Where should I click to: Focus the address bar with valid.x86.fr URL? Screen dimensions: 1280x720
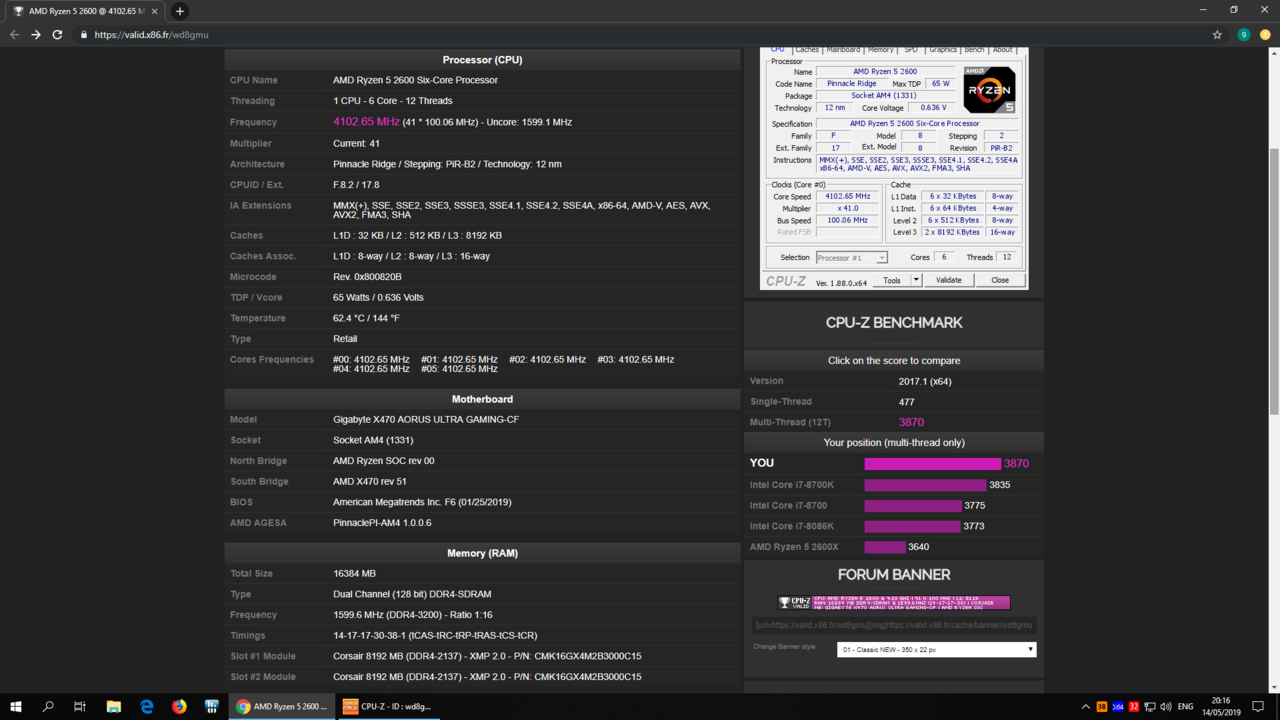640,34
